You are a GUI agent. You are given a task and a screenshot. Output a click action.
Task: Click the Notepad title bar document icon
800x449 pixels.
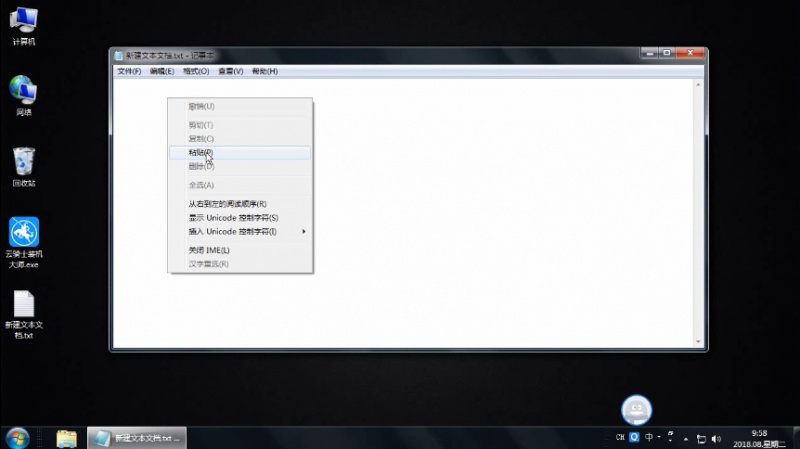tap(118, 55)
